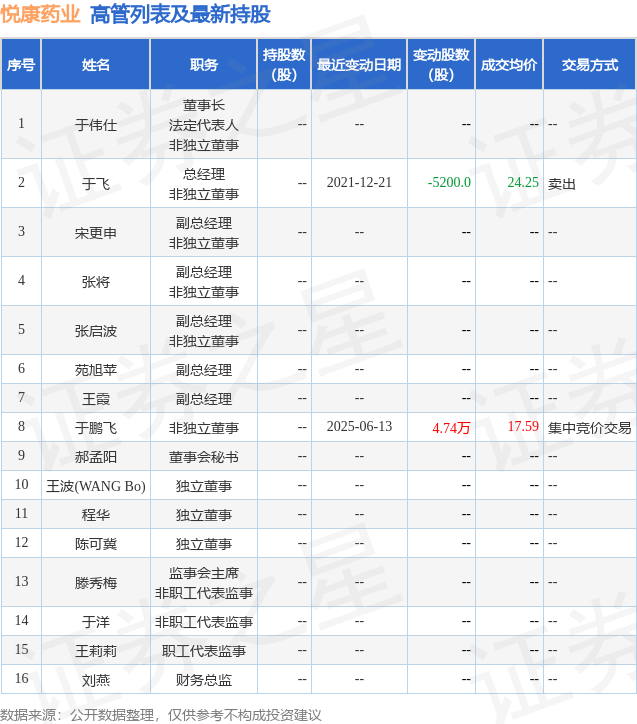This screenshot has height=724, width=637.
Task: Select the name 于鹏飞
Action: 96,428
